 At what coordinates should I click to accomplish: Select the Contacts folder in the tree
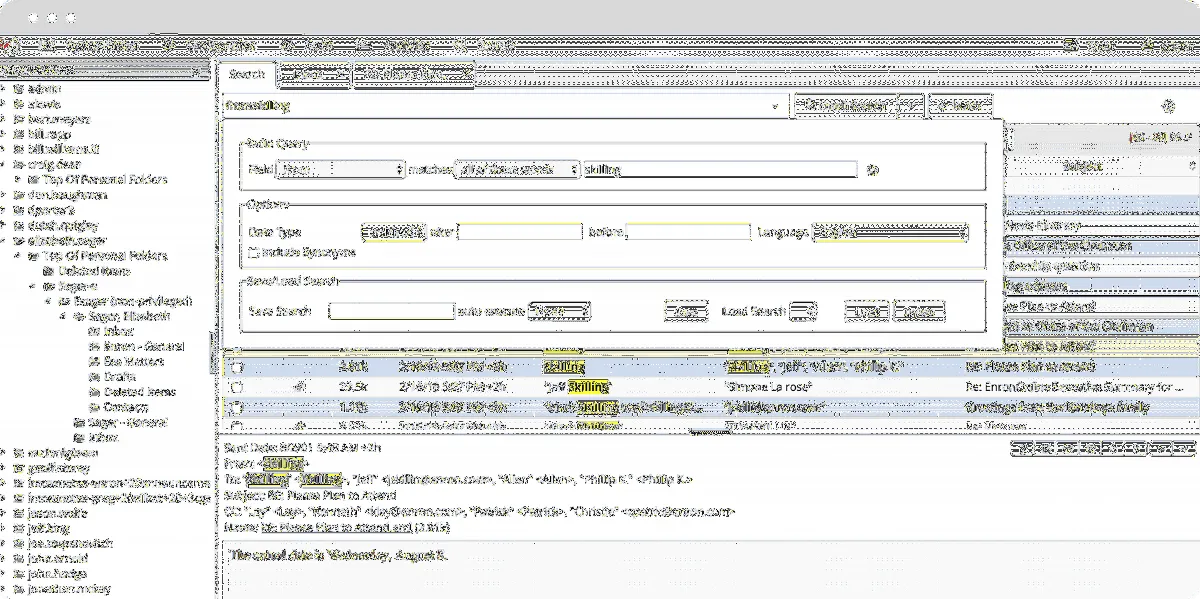[x=128, y=407]
